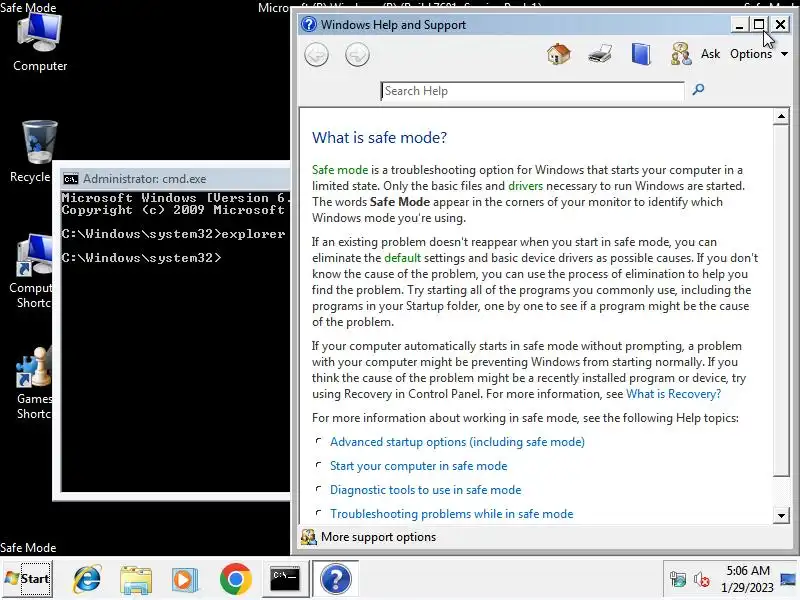Close the Windows Help and Support window
800x600 pixels.
[x=780, y=24]
